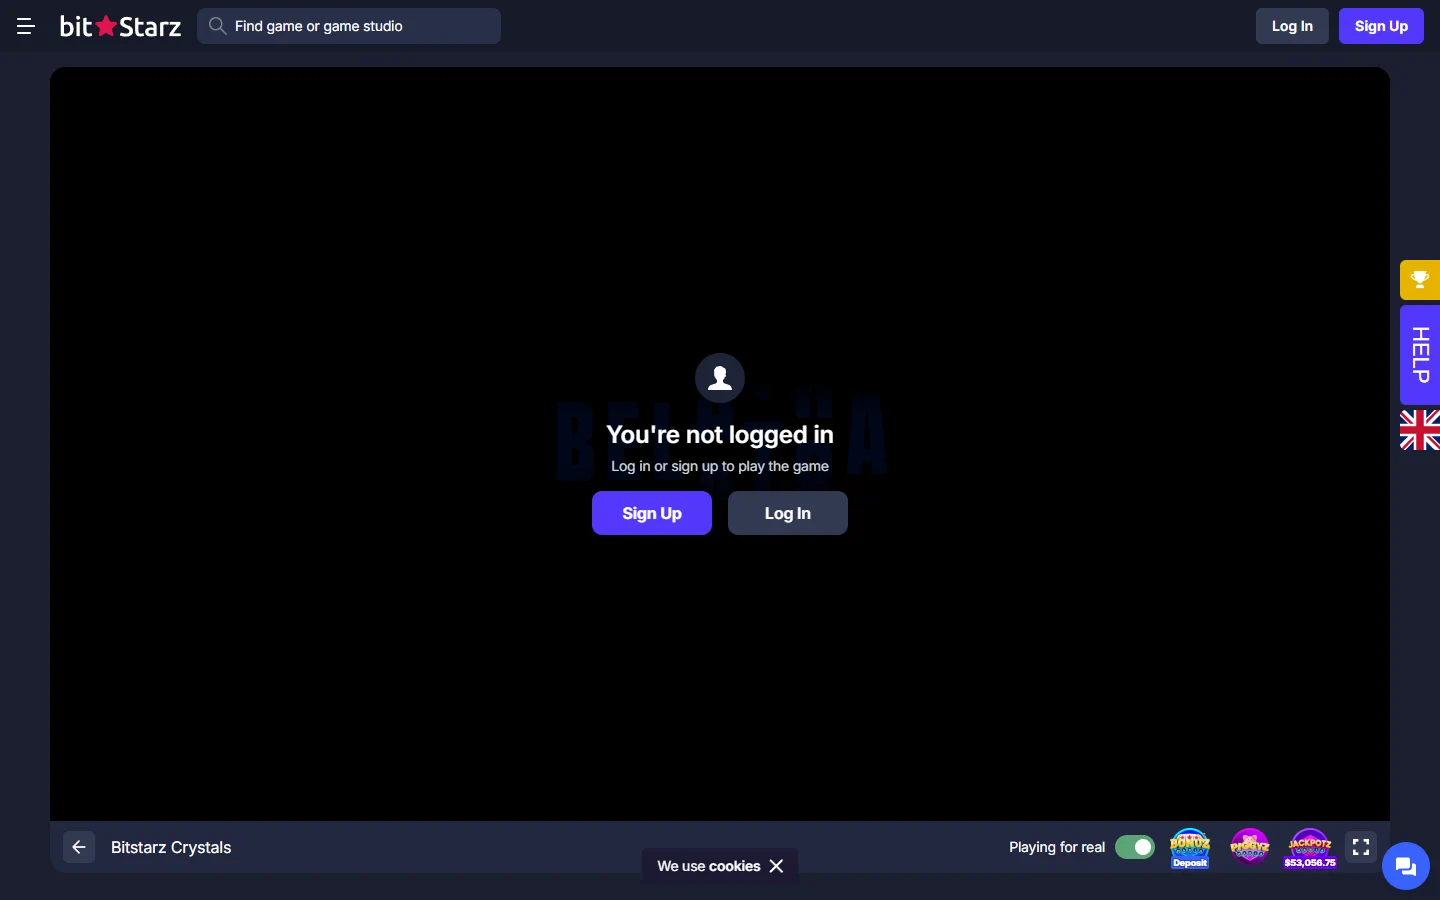The width and height of the screenshot is (1440, 900).
Task: Click Log In in the top header
Action: [1292, 26]
